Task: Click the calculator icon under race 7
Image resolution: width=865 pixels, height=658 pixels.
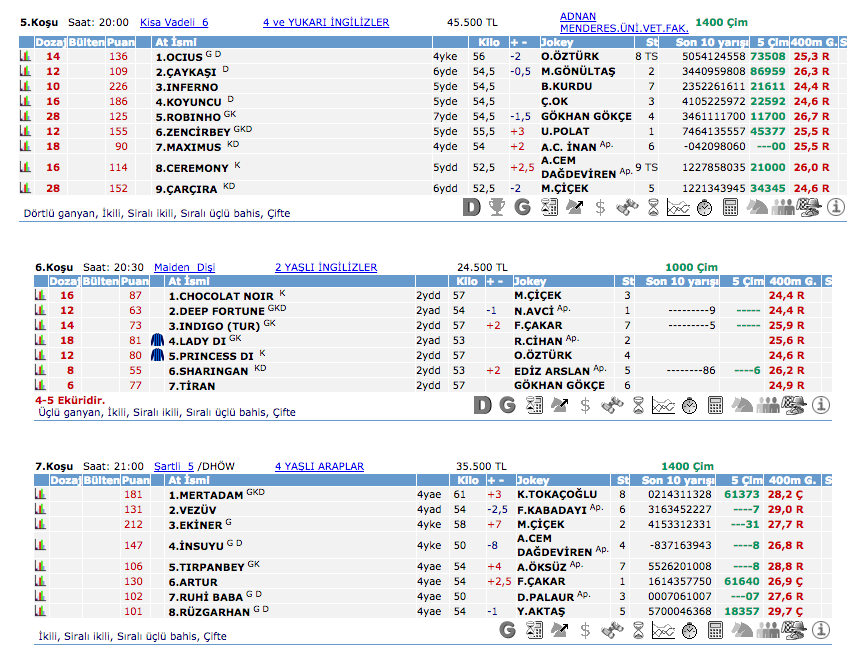Action: pyautogui.click(x=716, y=629)
